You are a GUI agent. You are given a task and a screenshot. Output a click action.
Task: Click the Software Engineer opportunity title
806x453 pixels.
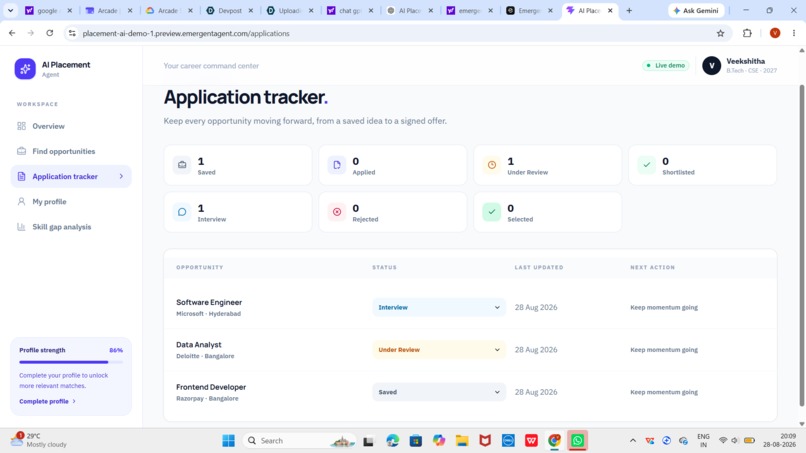[x=209, y=302]
